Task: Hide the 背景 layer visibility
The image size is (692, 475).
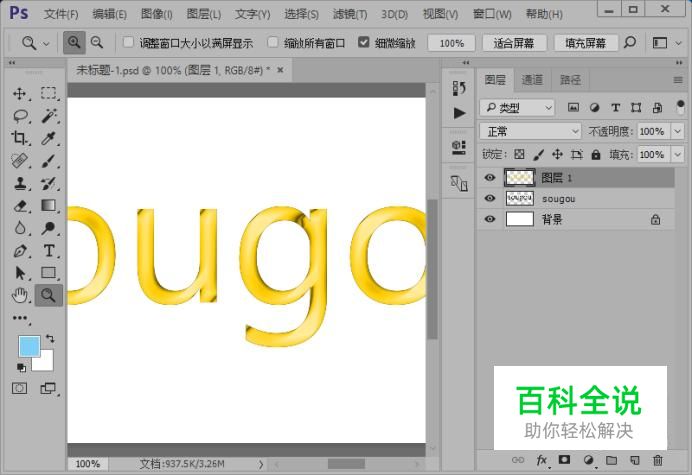Action: tap(490, 219)
